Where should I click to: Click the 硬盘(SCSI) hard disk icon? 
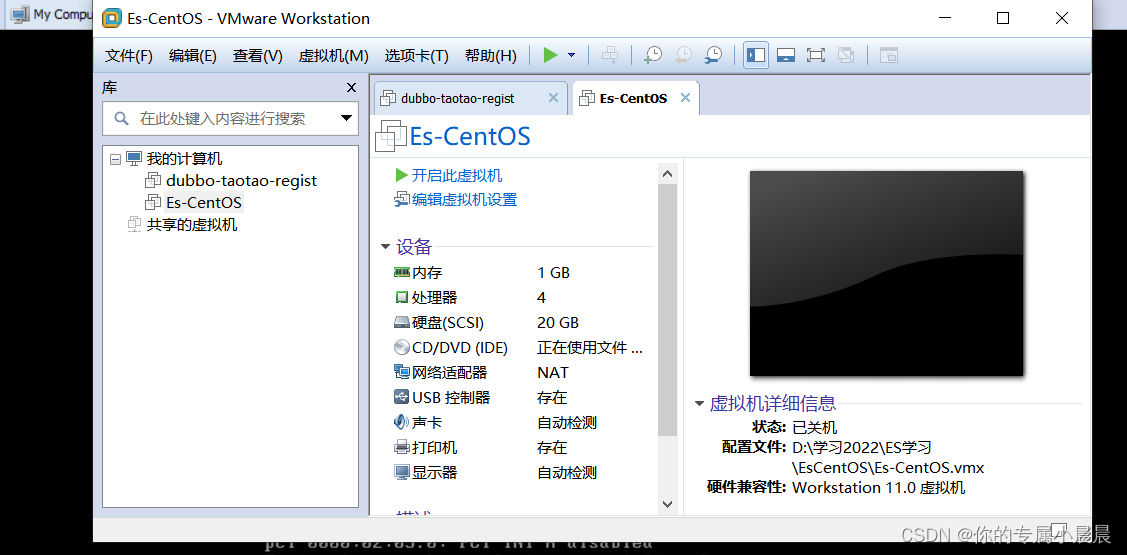point(402,323)
